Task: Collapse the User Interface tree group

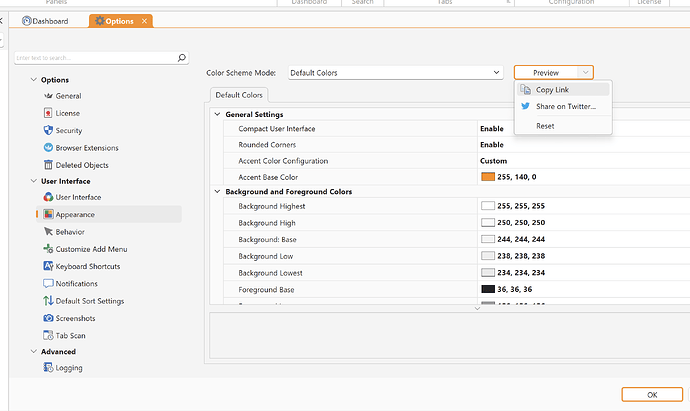Action: coord(33,181)
